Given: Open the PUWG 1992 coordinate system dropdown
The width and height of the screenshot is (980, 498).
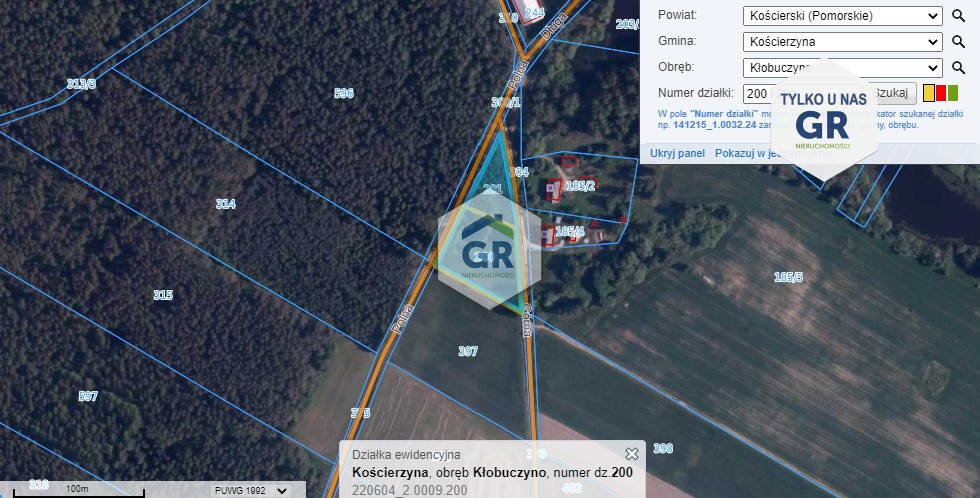Looking at the screenshot, I should point(251,491).
